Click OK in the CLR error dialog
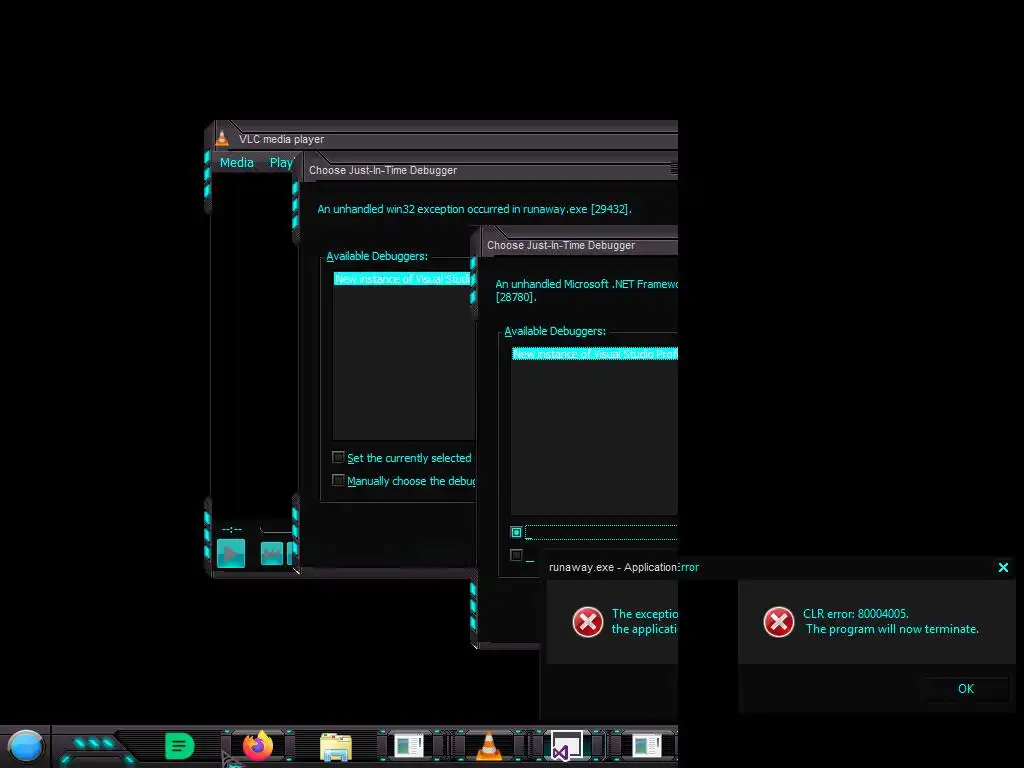Screen dimensions: 1024x768 [x=966, y=688]
